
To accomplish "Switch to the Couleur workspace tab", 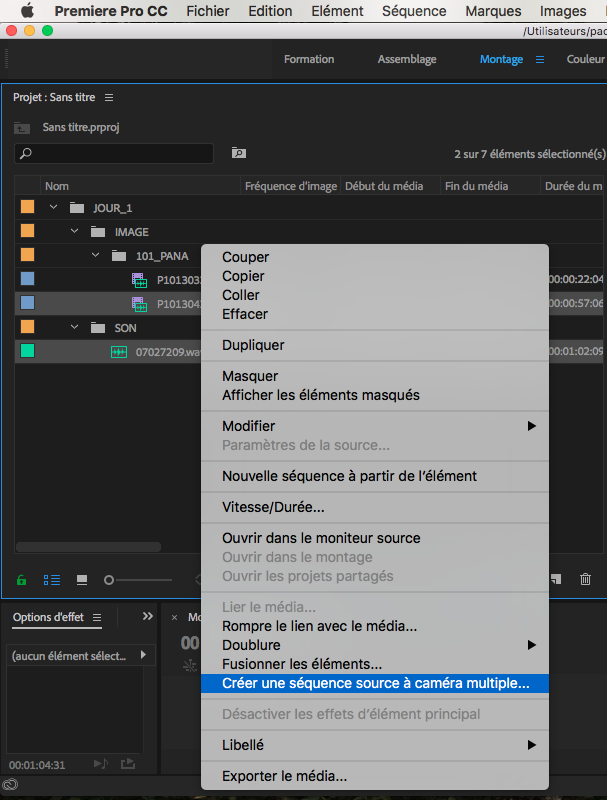I will click(586, 59).
